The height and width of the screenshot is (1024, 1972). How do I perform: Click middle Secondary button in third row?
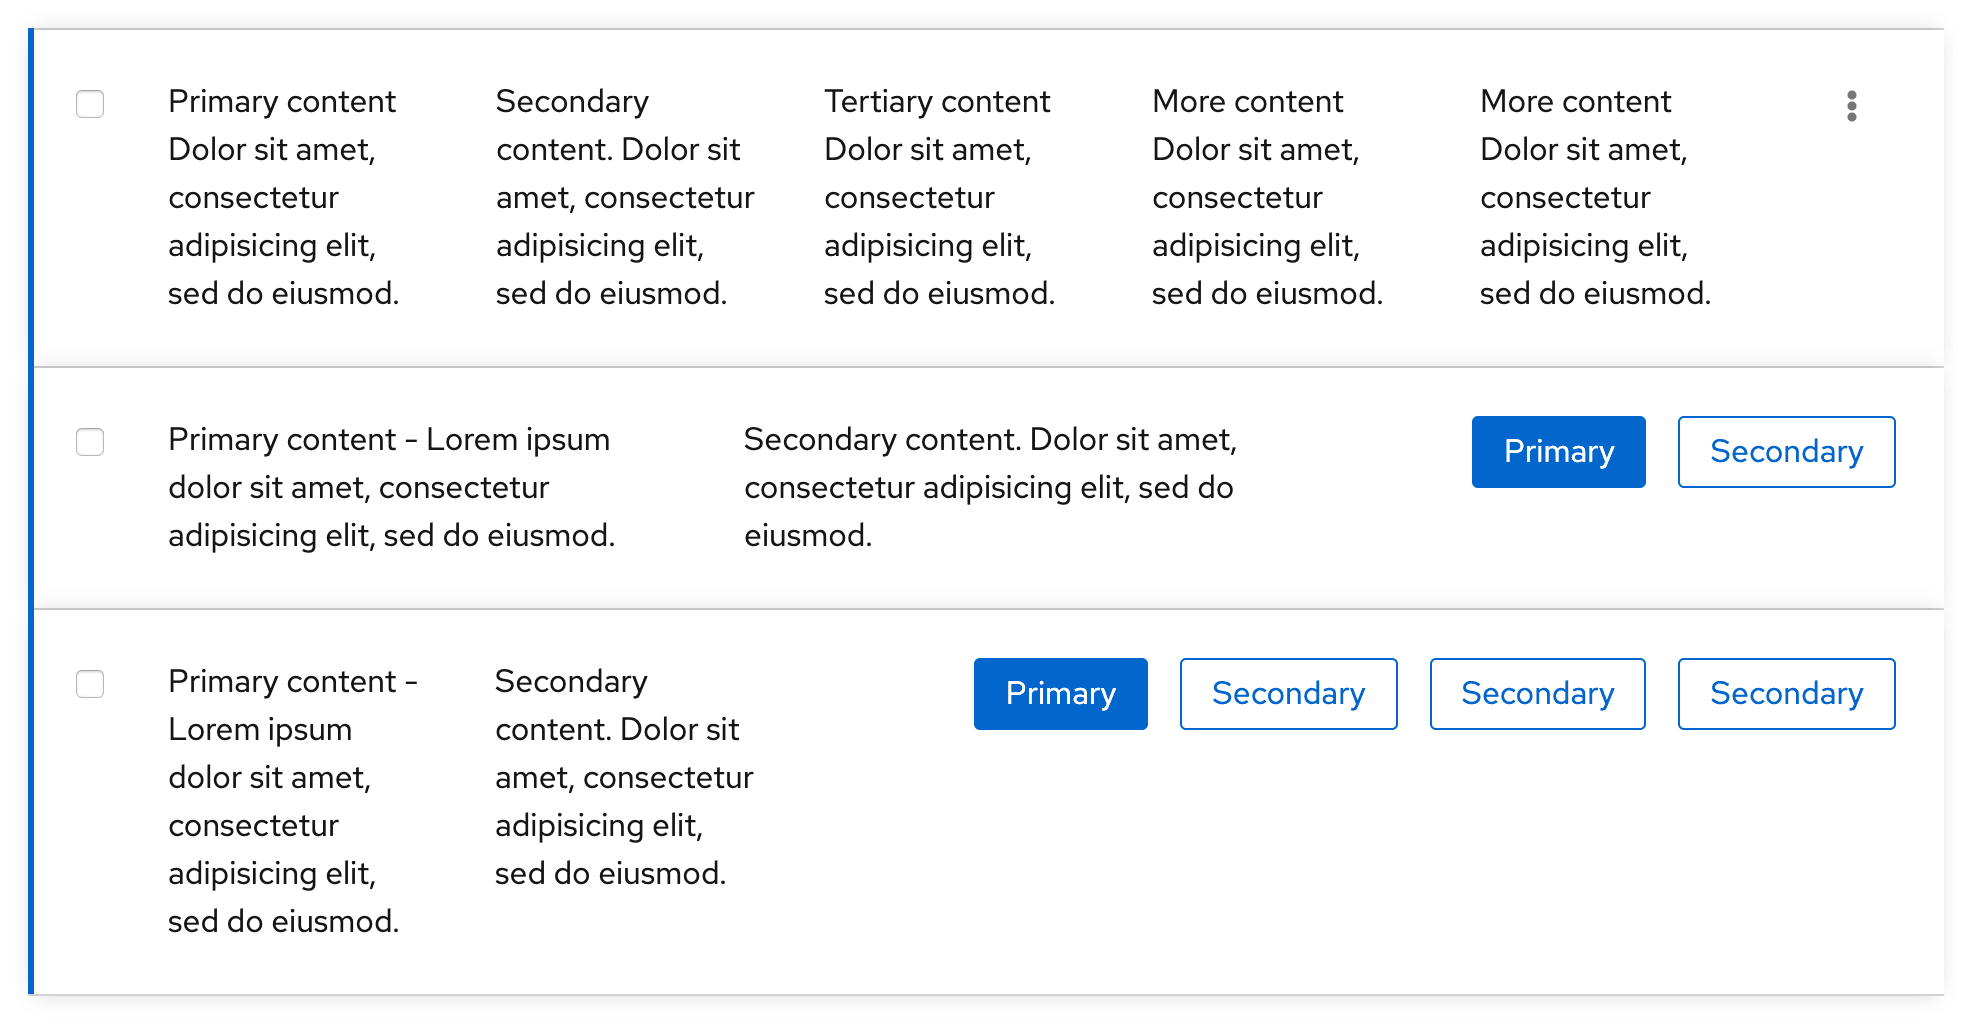coord(1537,694)
